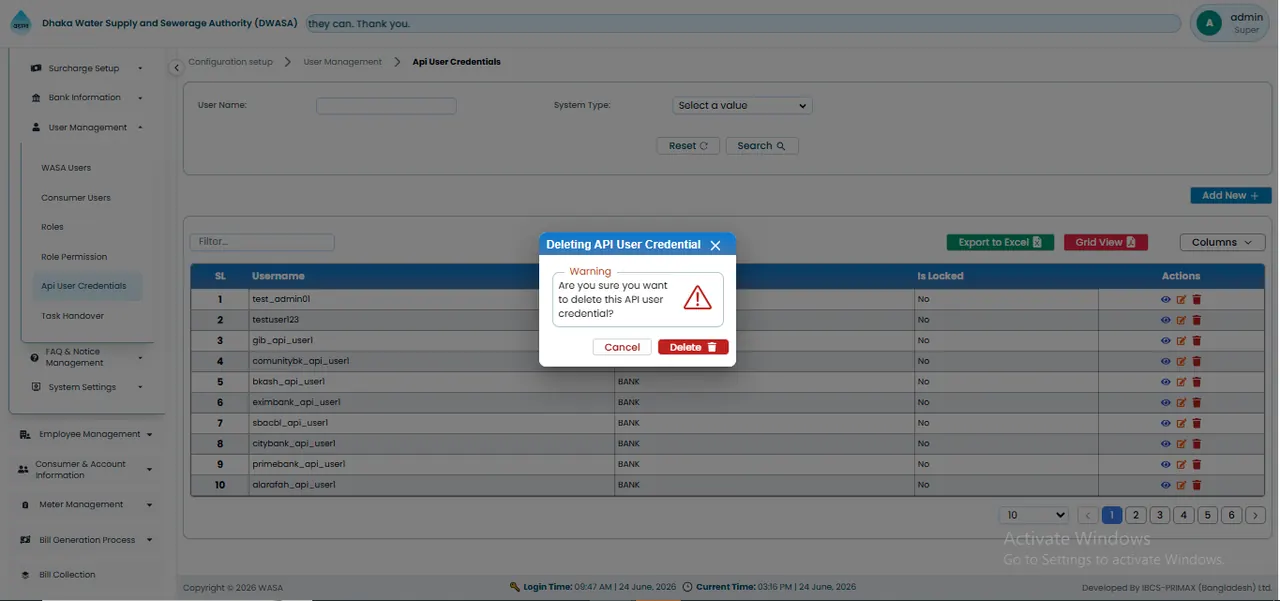Delete primebank_api_user1 trash icon
Screen dimensions: 1280x601
tap(1197, 464)
